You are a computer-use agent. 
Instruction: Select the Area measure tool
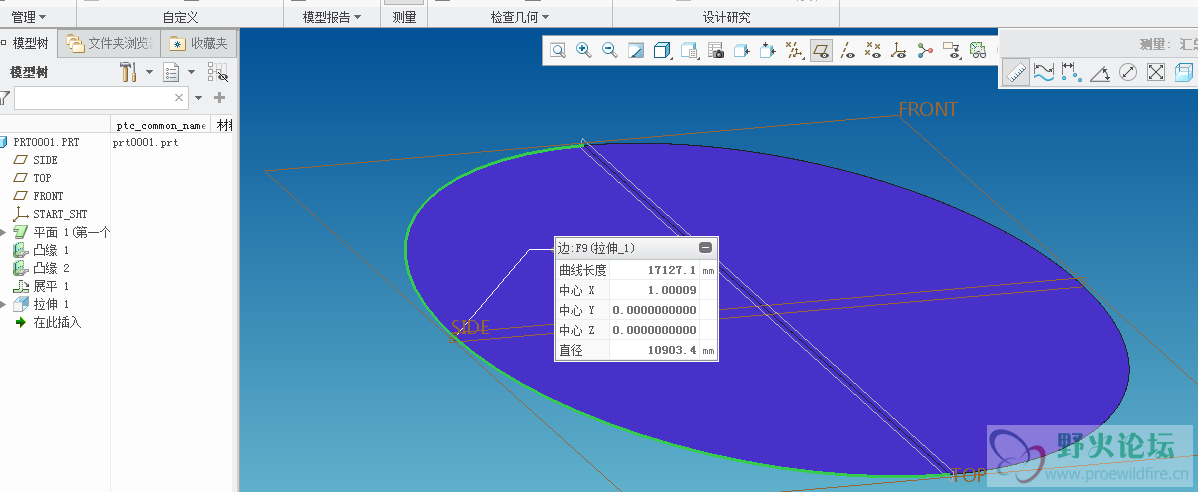click(x=1156, y=73)
